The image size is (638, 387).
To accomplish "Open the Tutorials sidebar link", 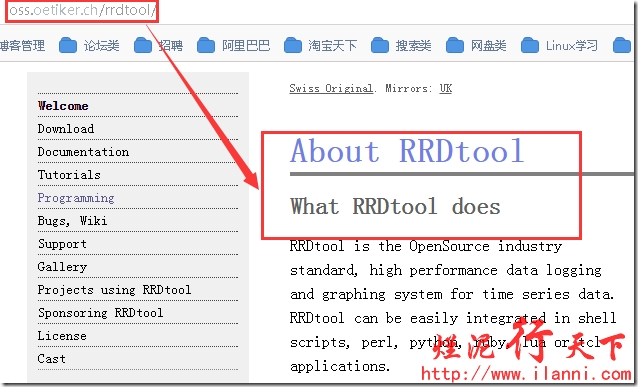I will (x=69, y=175).
